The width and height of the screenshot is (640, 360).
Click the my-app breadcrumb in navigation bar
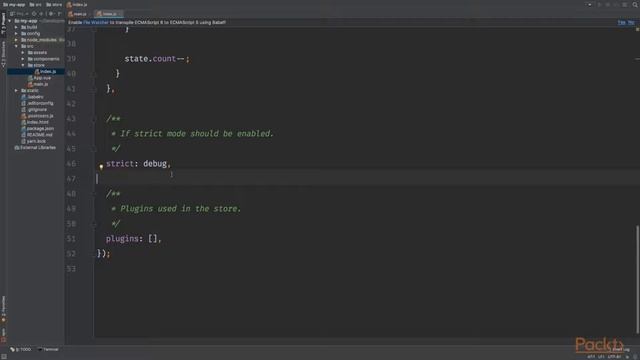[14, 4]
